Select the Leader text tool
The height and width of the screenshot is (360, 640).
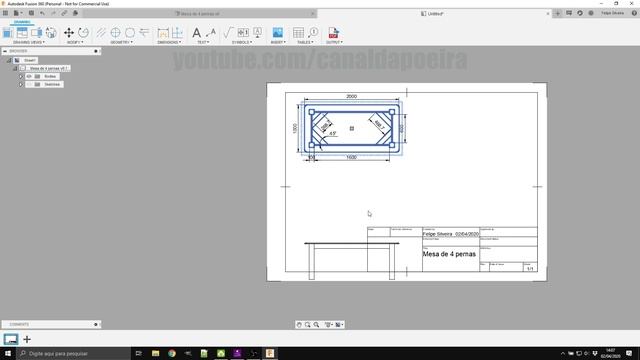211,33
